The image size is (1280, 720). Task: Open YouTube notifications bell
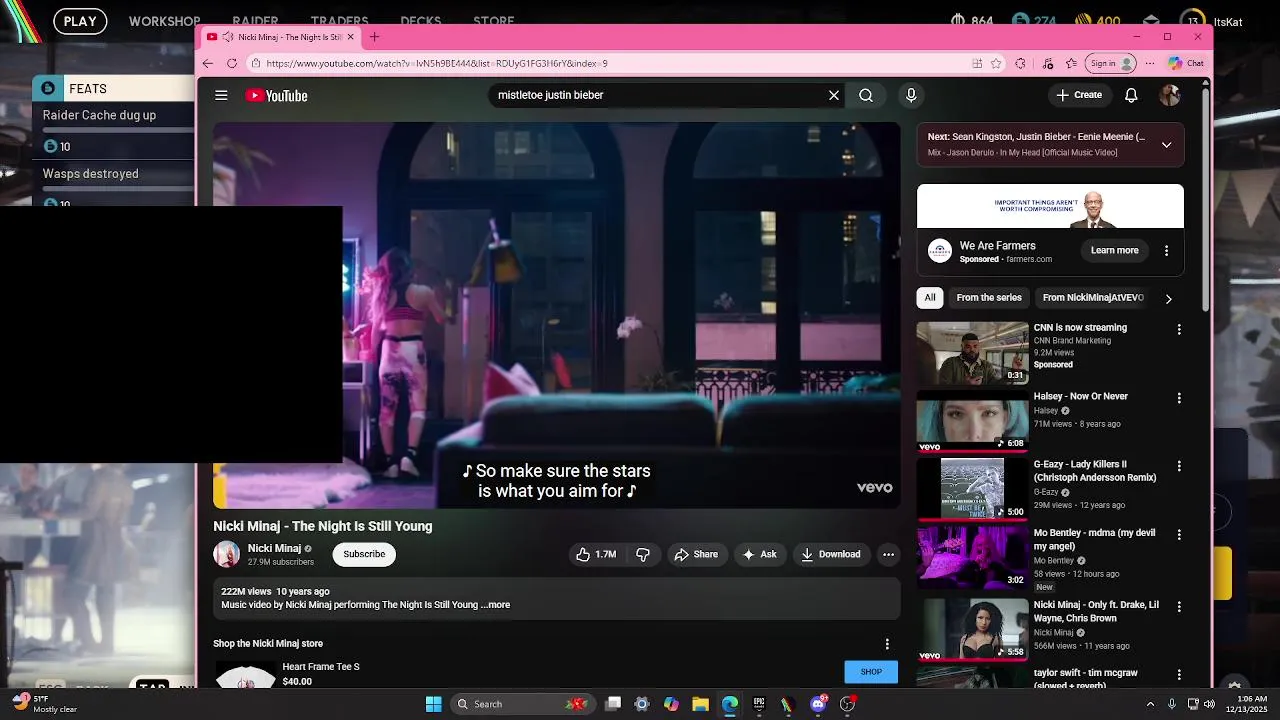1131,95
